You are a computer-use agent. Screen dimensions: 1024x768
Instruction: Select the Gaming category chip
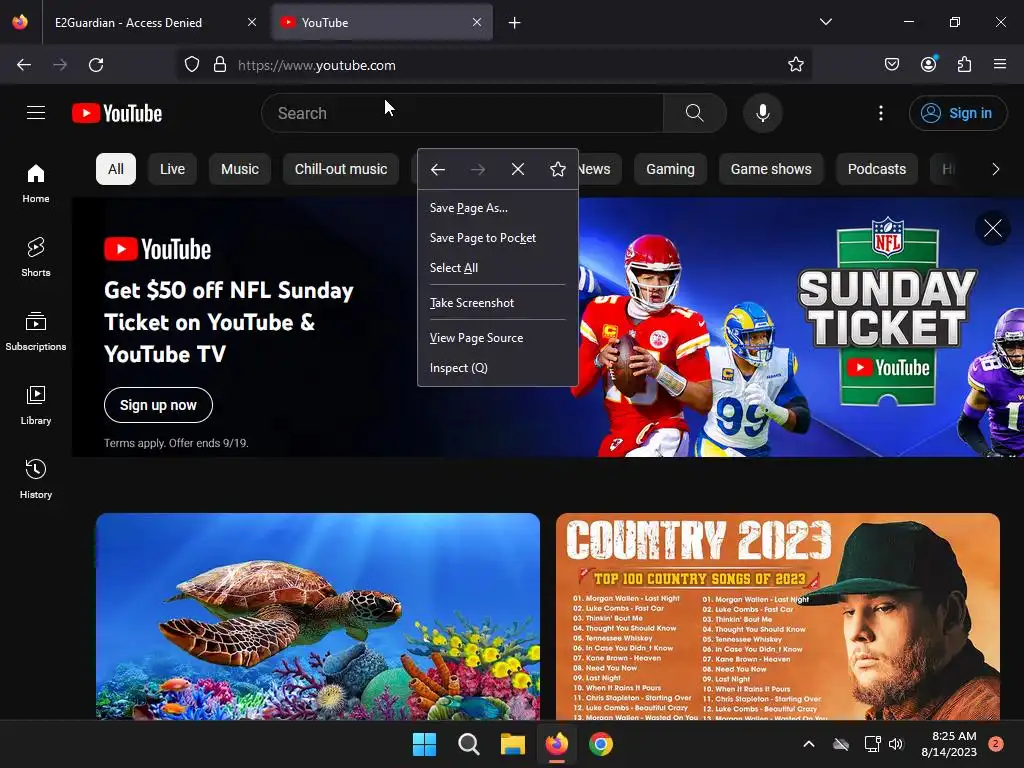point(670,169)
